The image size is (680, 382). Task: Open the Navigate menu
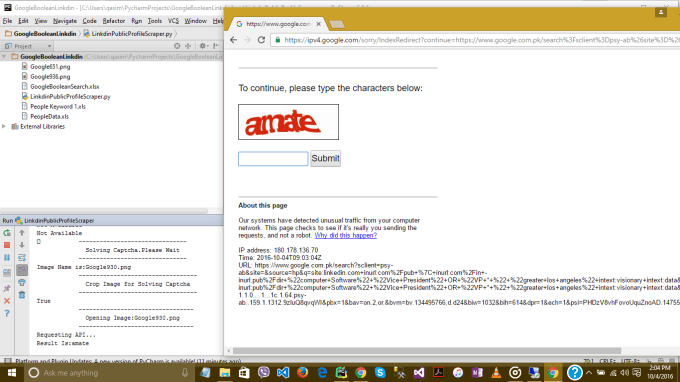65,21
